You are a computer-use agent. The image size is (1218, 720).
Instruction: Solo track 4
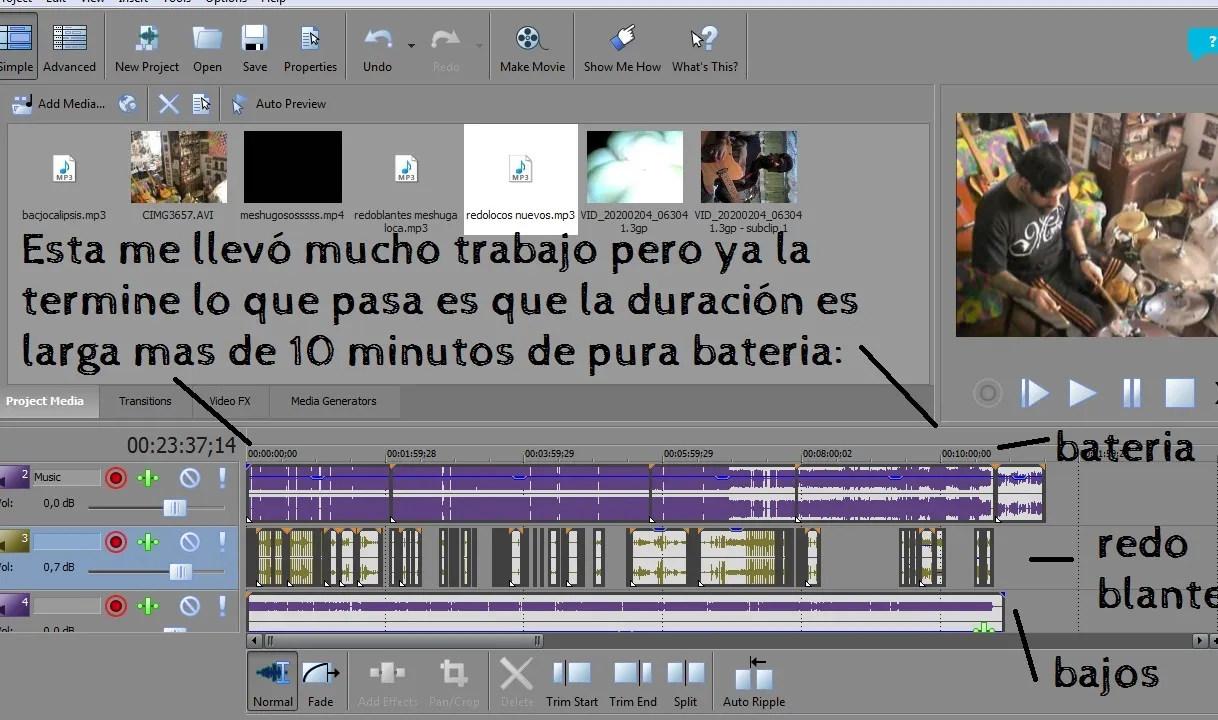222,606
